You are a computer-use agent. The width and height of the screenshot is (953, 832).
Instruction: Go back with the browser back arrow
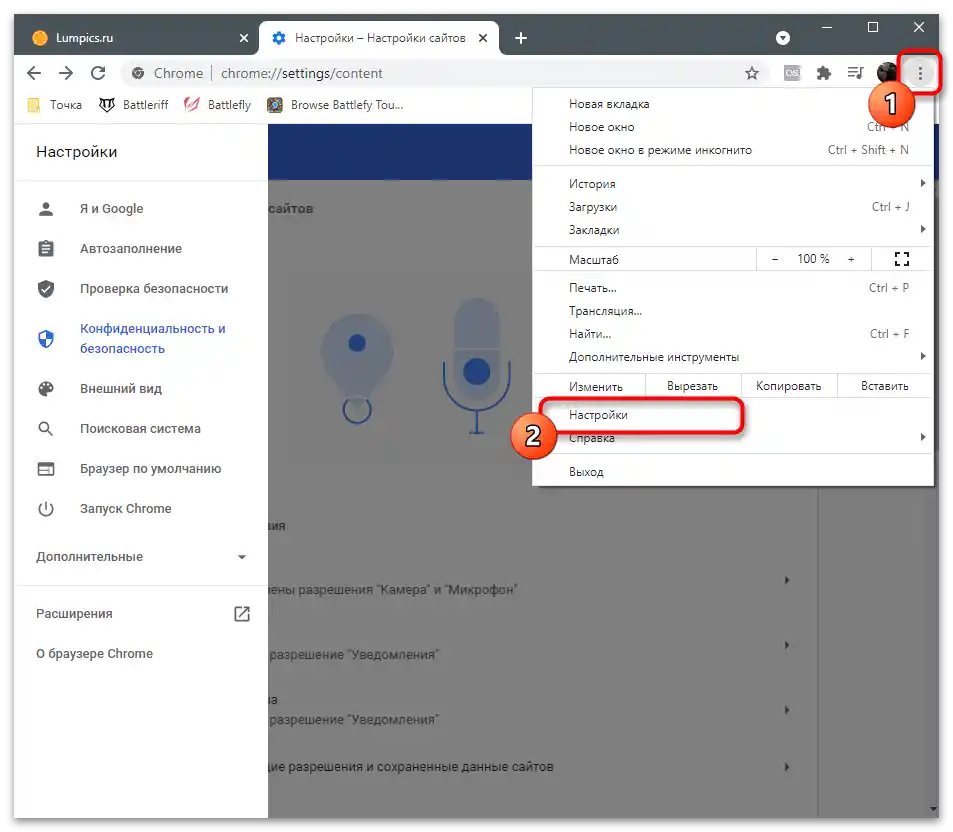coord(34,74)
